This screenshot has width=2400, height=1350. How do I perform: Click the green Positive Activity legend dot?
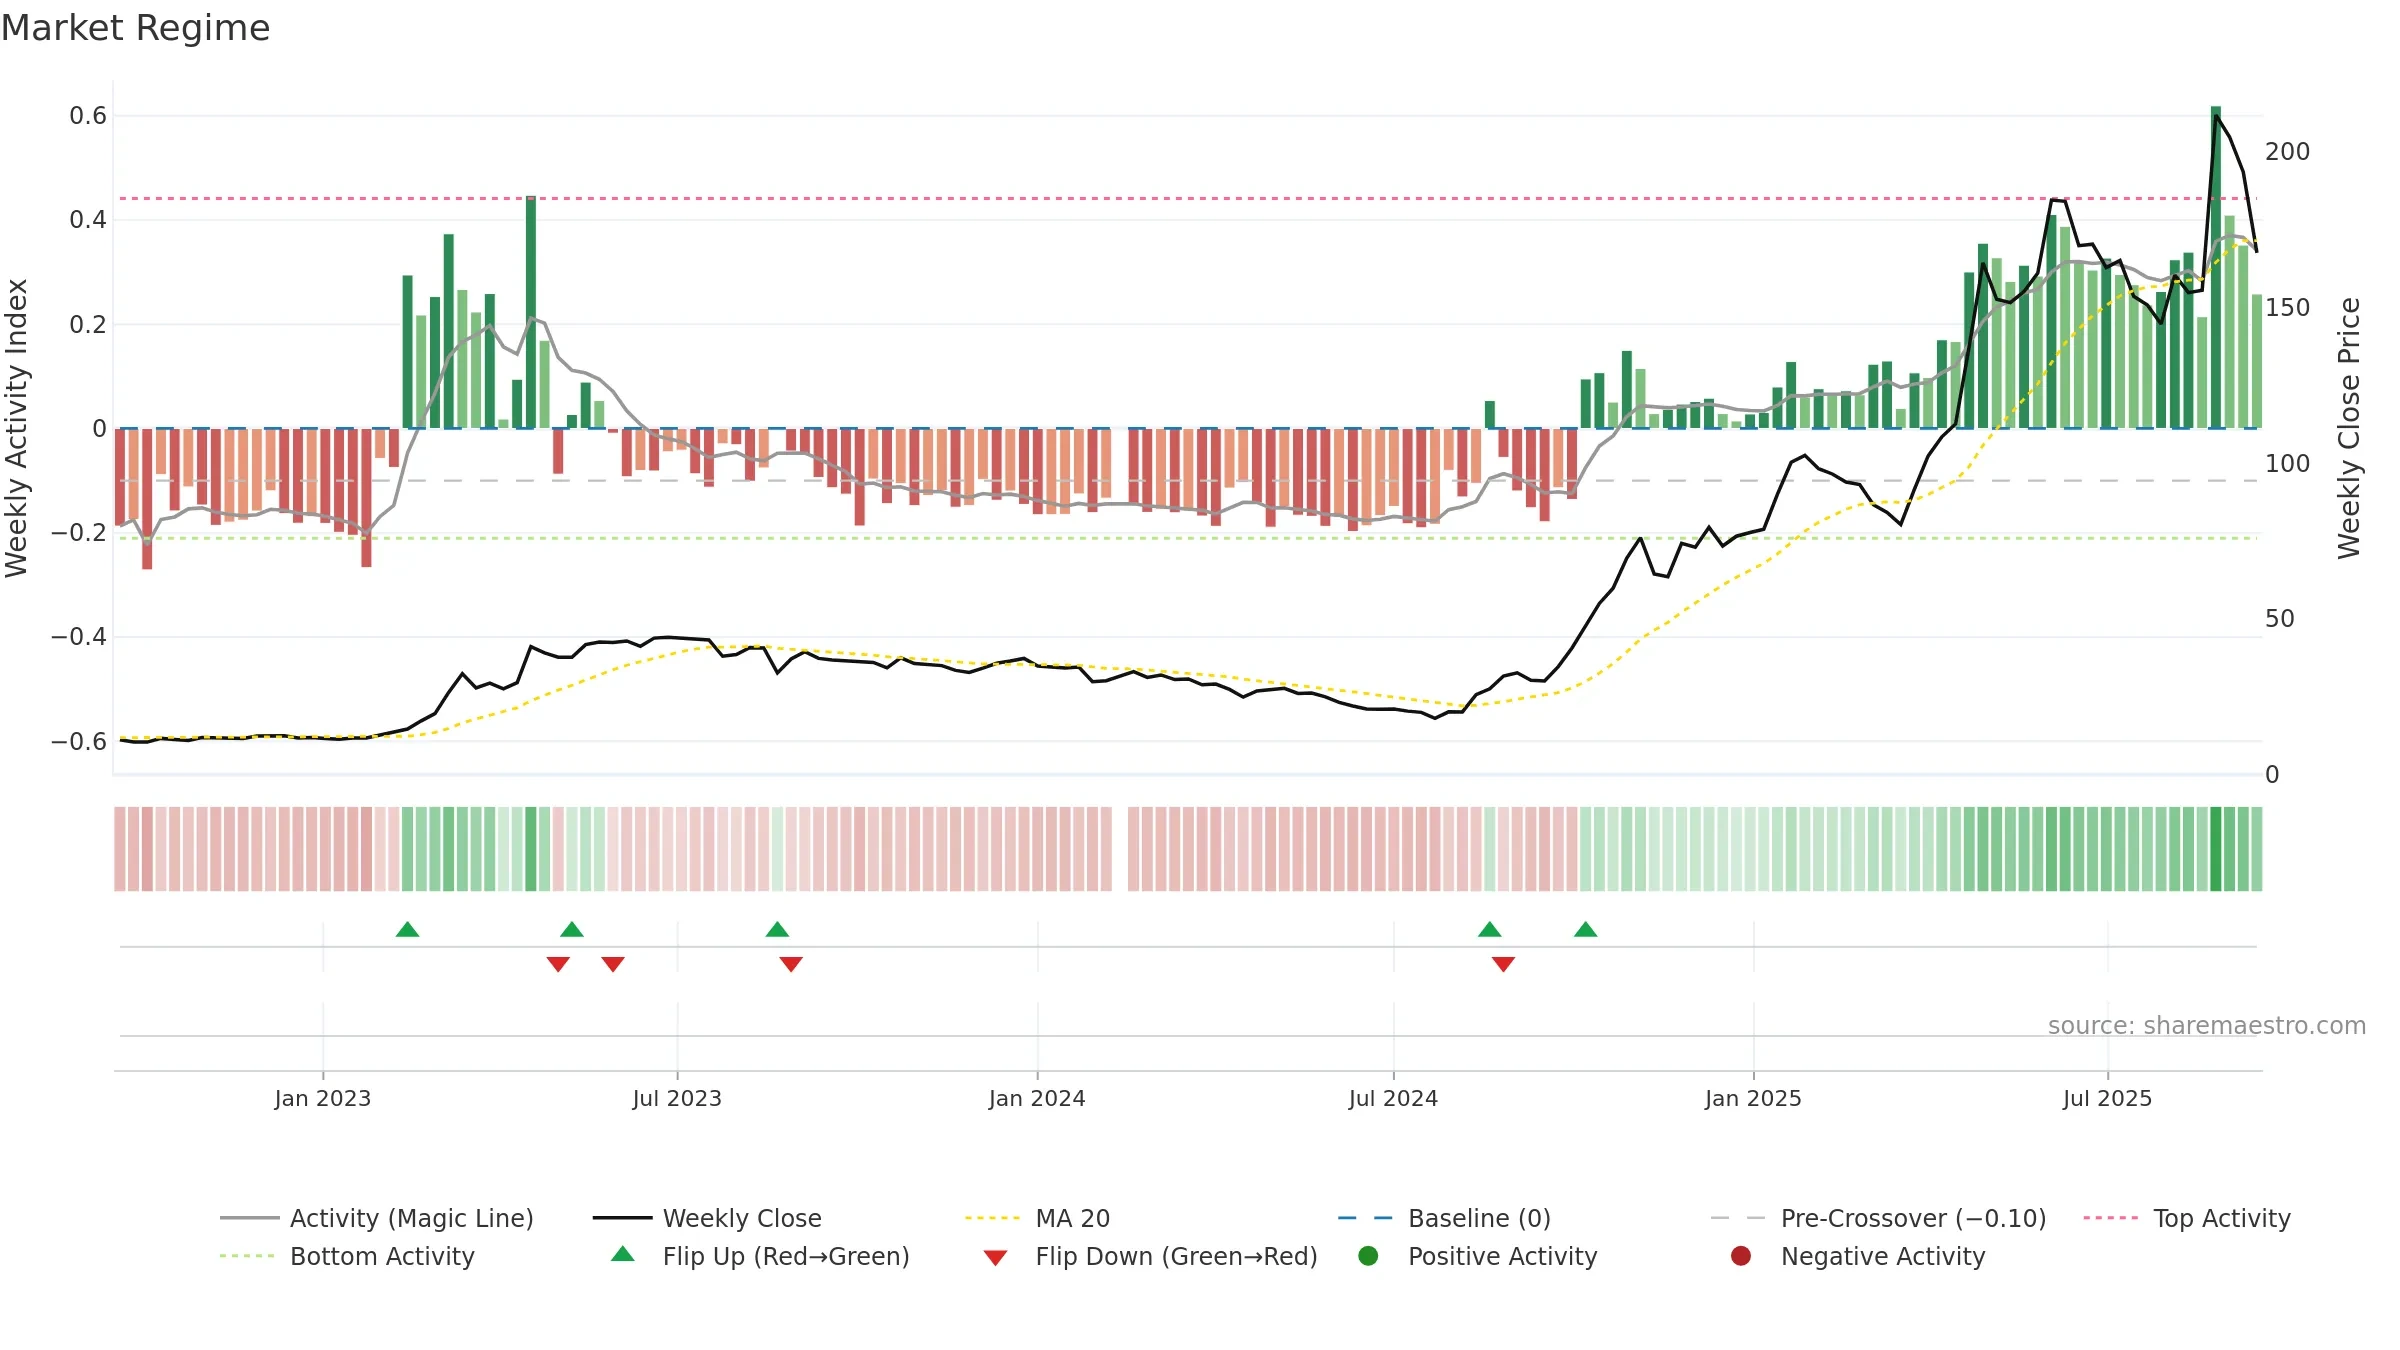tap(1368, 1256)
